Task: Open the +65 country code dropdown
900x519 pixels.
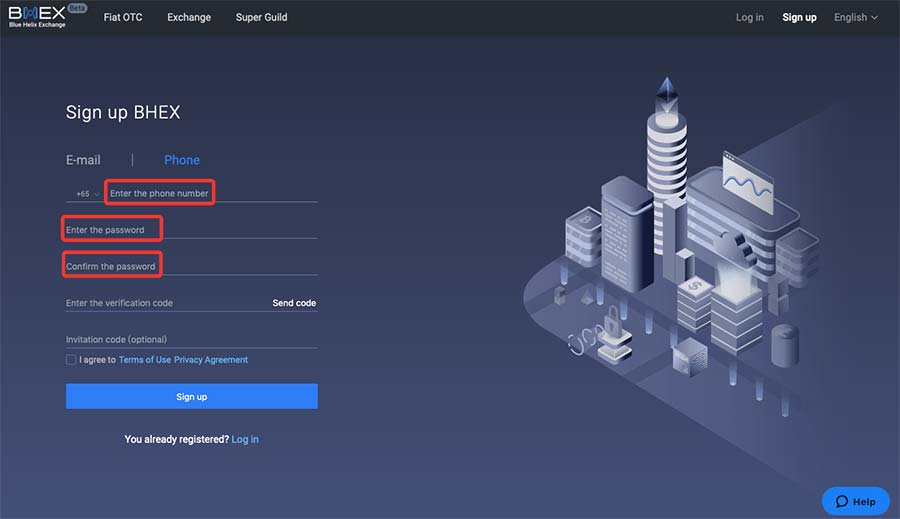Action: point(88,193)
